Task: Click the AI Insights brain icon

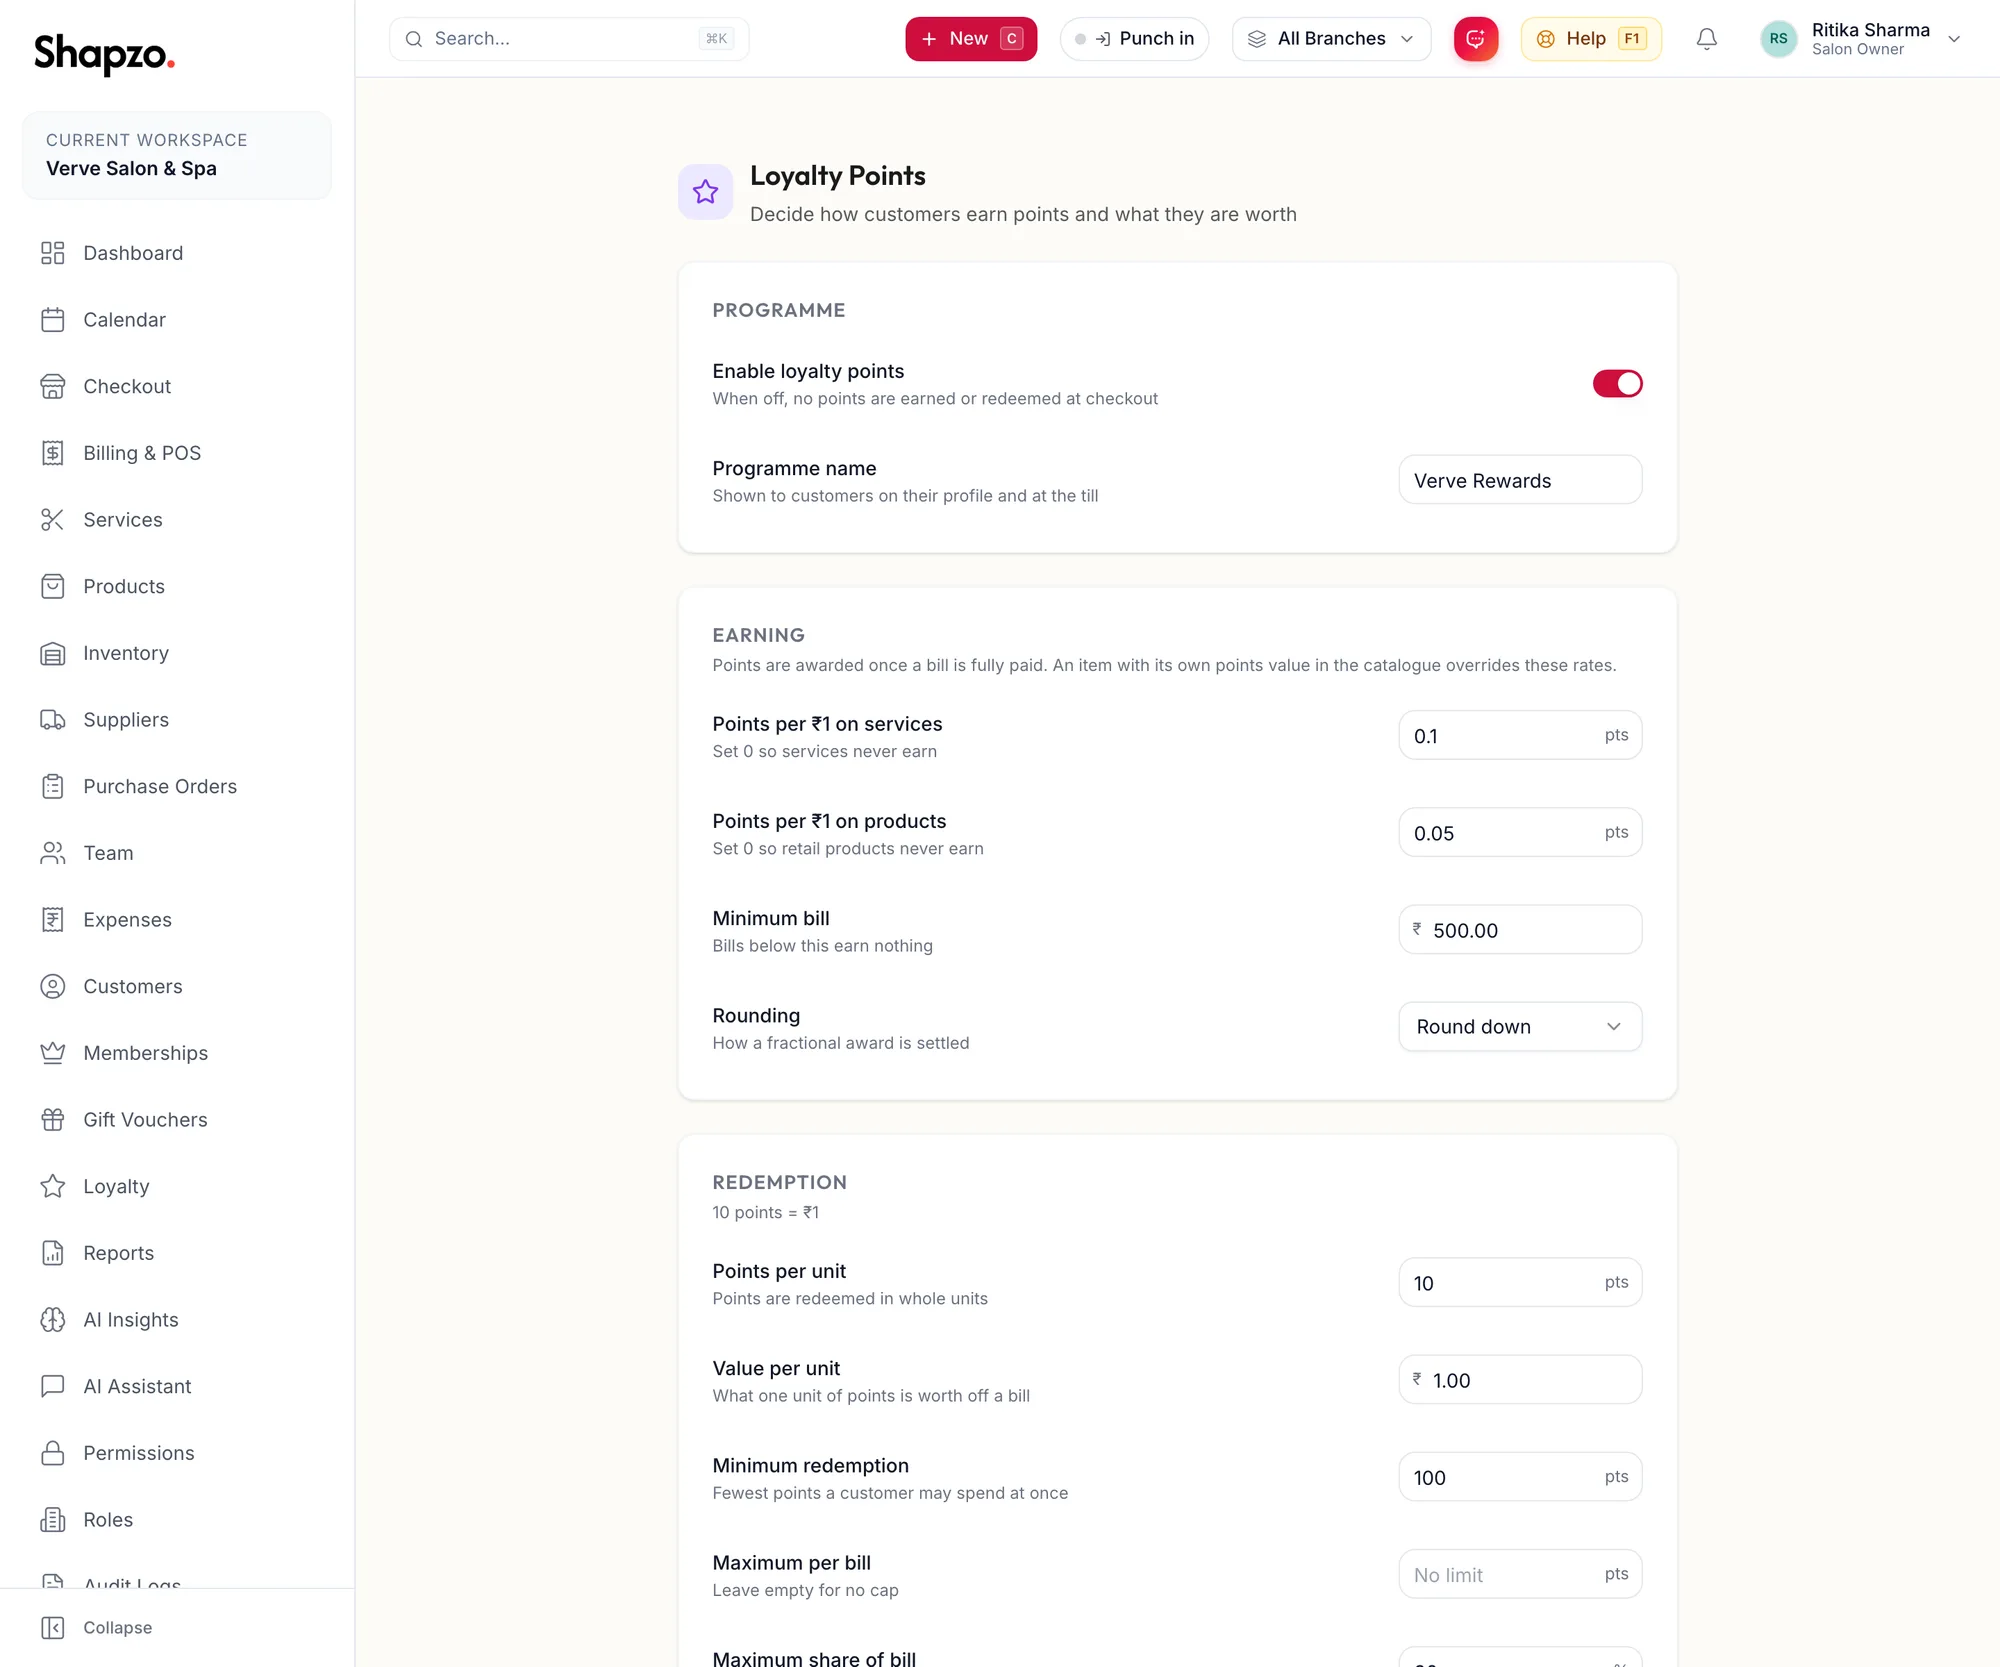Action: click(53, 1320)
